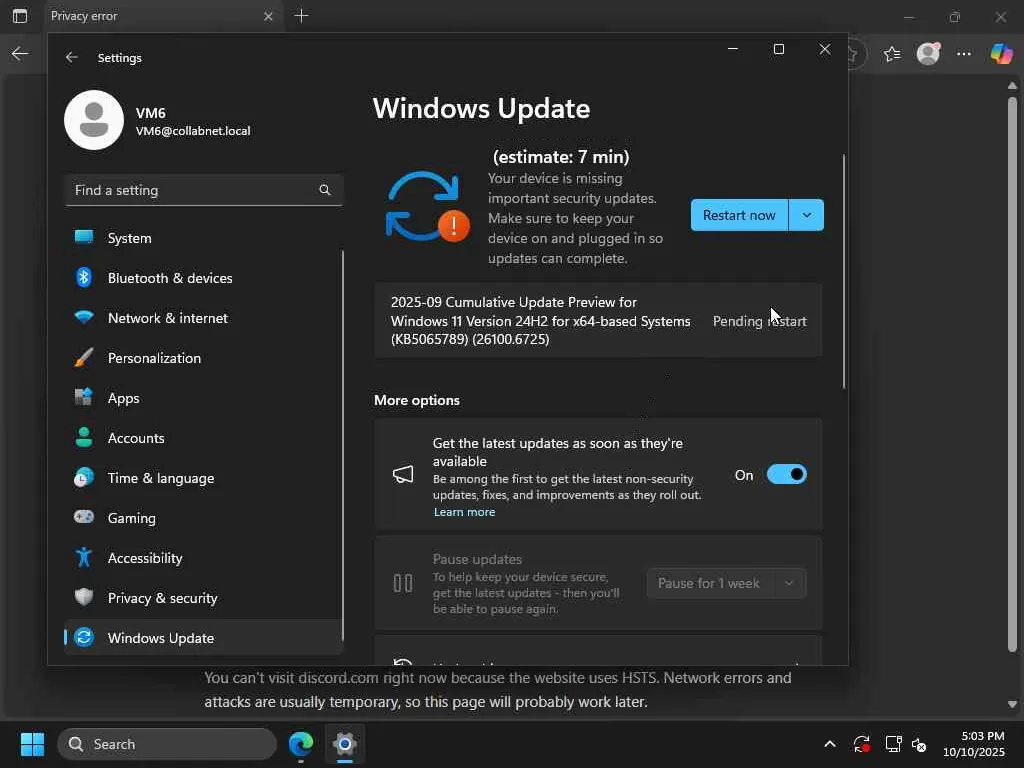Click the Pause updates pause icon
The height and width of the screenshot is (768, 1024).
403,583
